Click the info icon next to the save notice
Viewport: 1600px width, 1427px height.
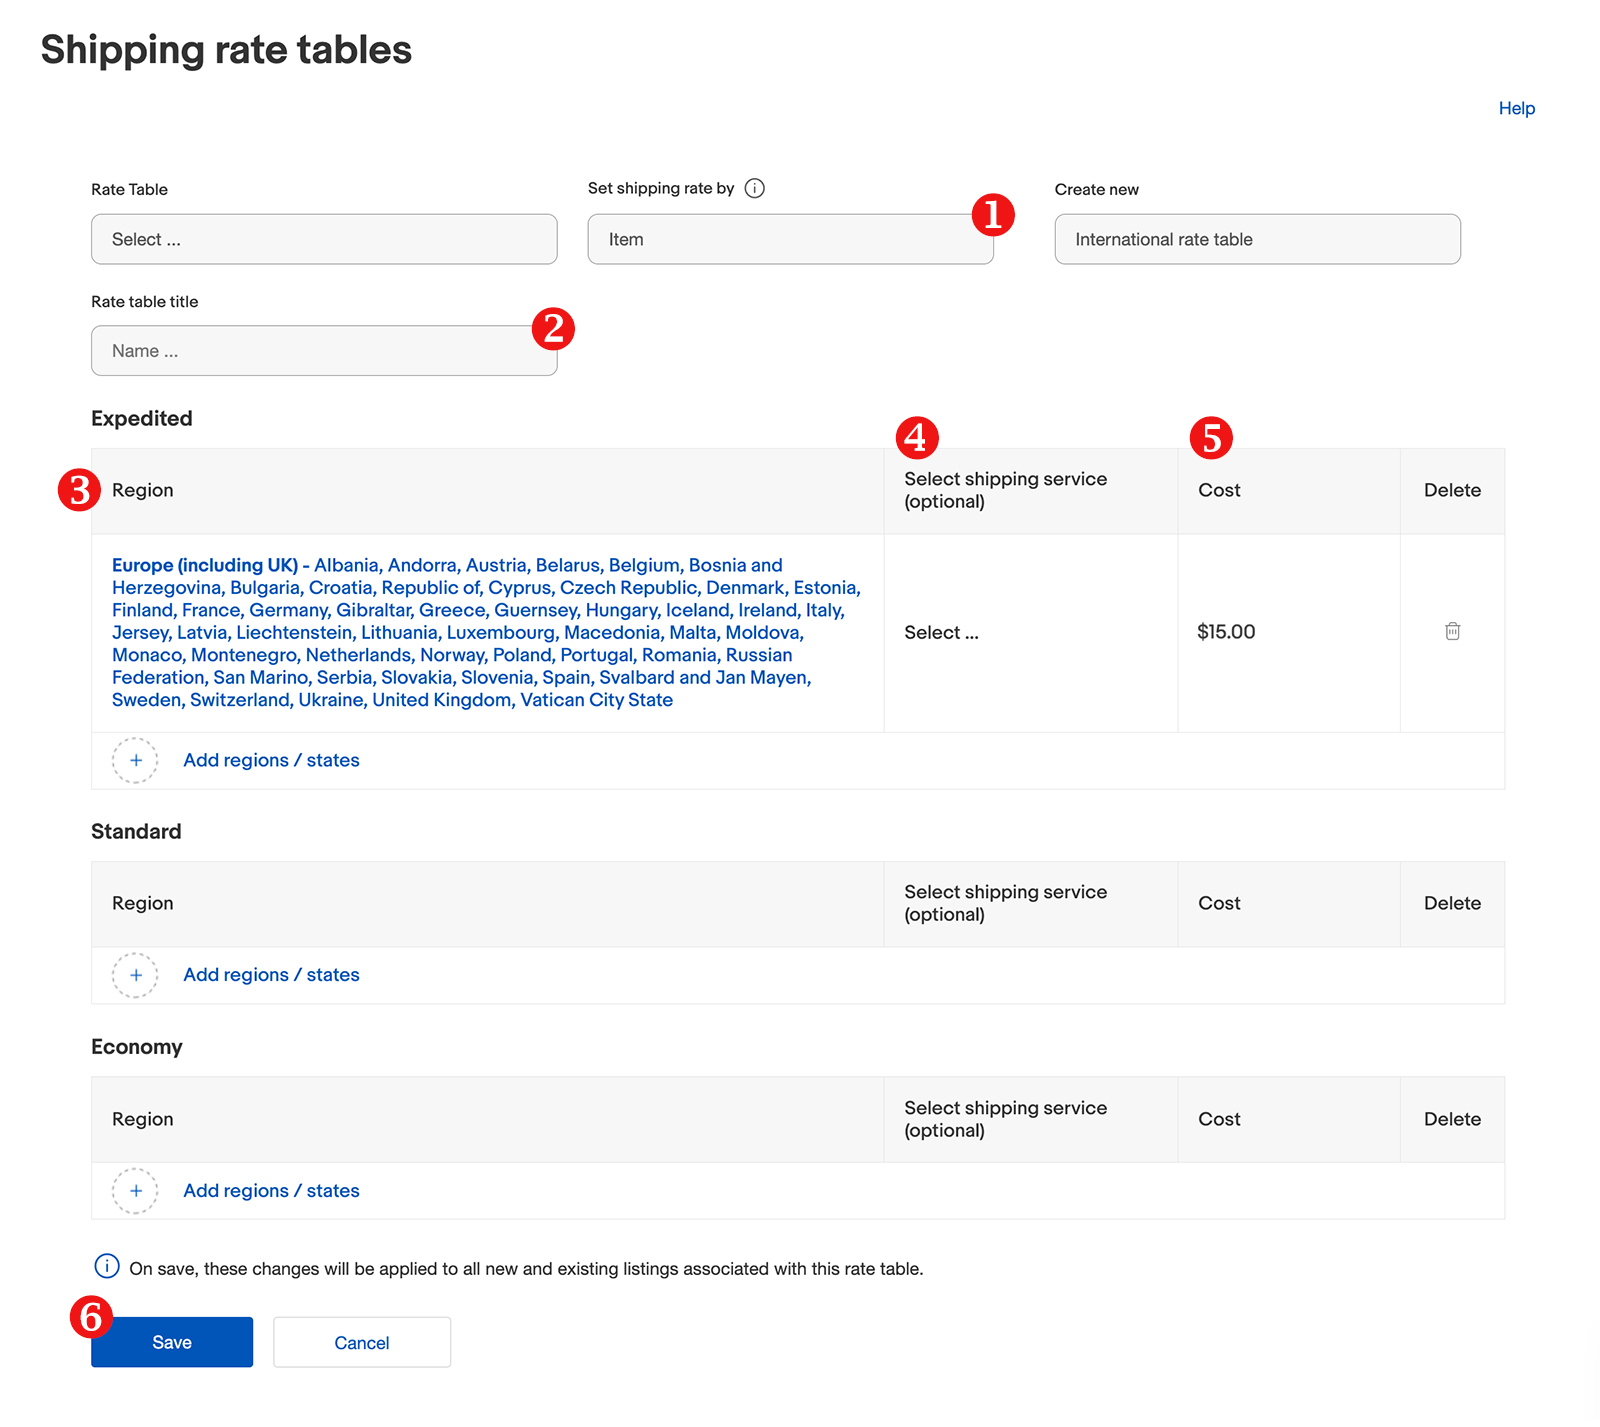(x=106, y=1267)
